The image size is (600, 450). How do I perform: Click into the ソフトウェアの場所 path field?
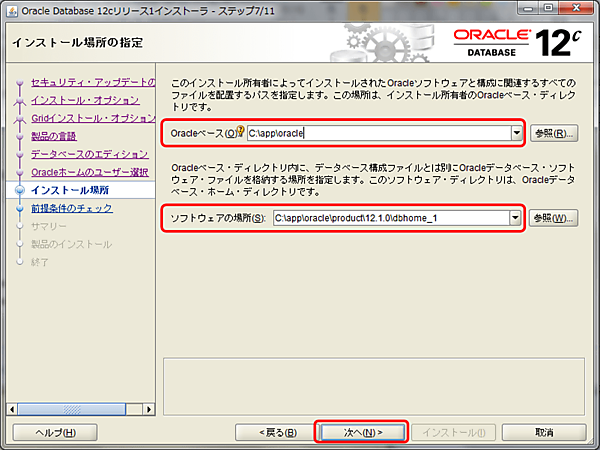391,218
